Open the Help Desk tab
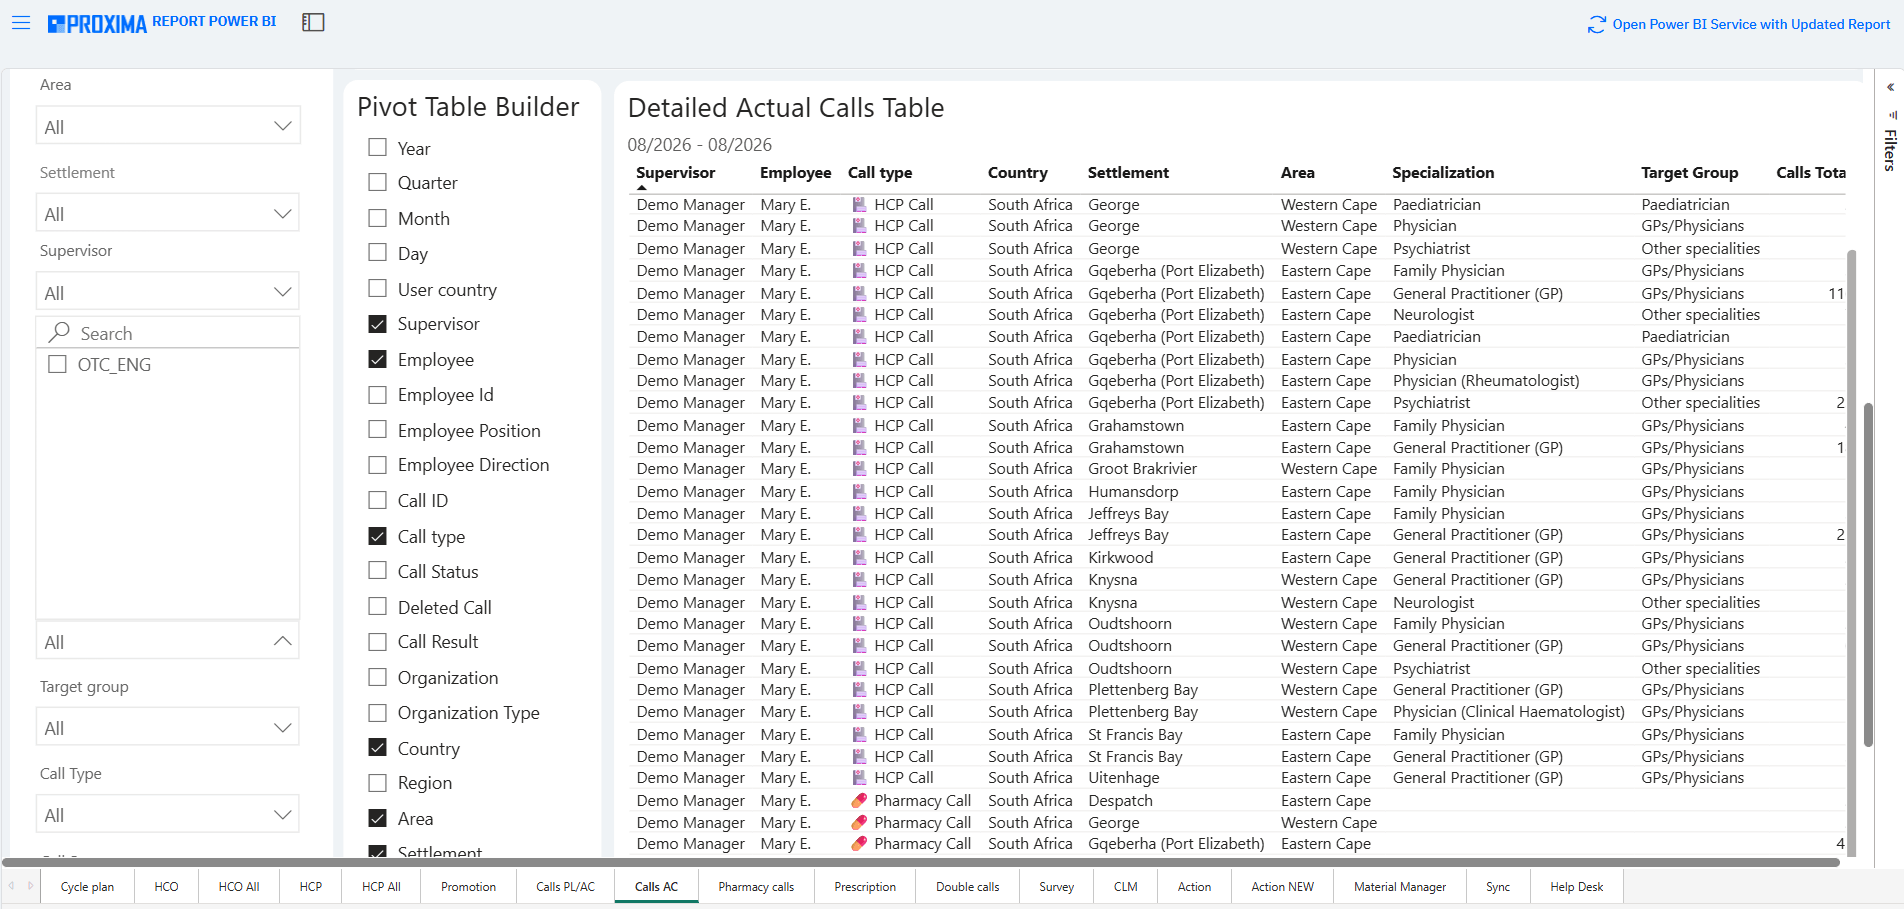 [x=1576, y=886]
